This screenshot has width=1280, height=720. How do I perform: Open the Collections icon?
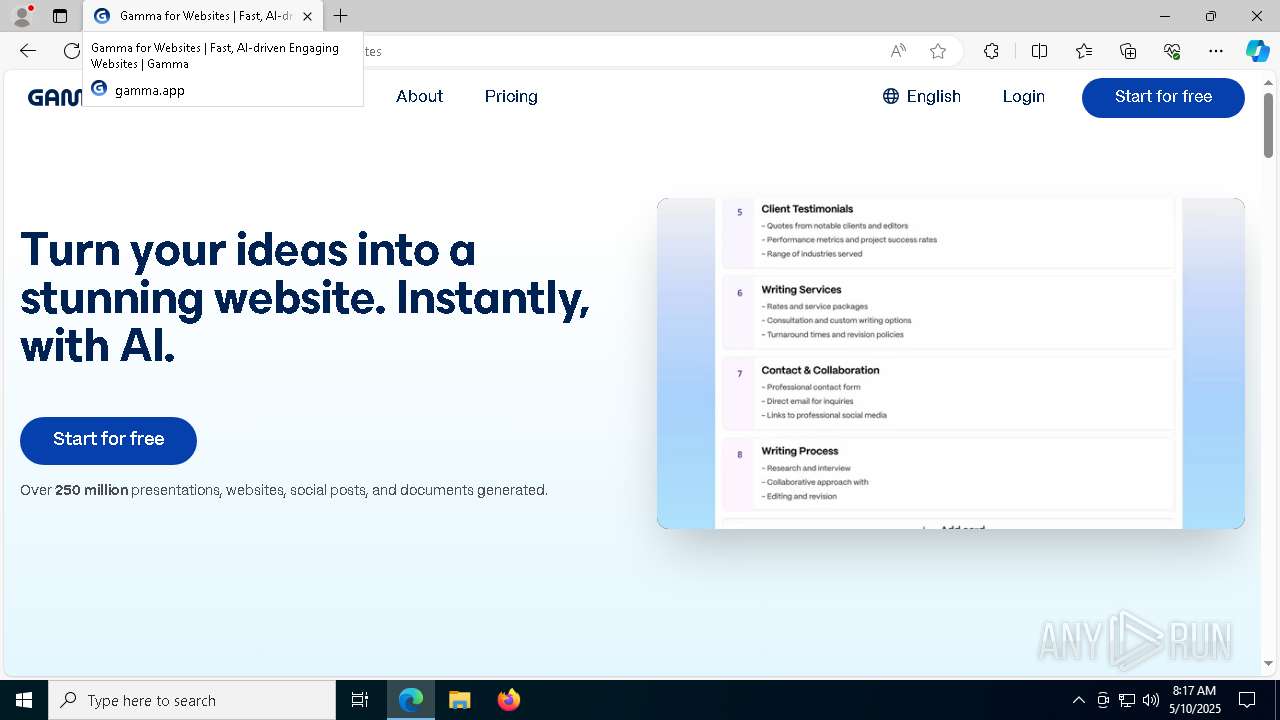pyautogui.click(x=1128, y=51)
